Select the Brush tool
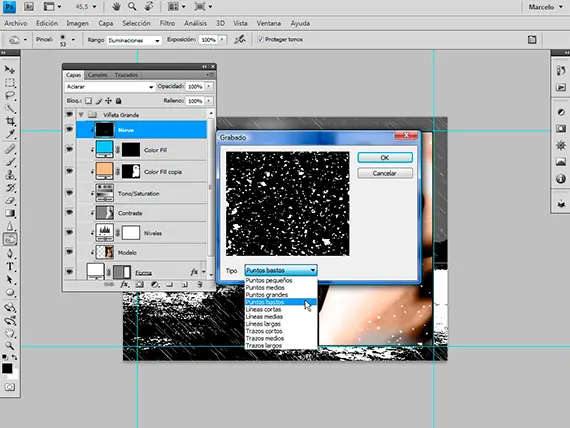Image resolution: width=570 pixels, height=428 pixels. (x=10, y=162)
